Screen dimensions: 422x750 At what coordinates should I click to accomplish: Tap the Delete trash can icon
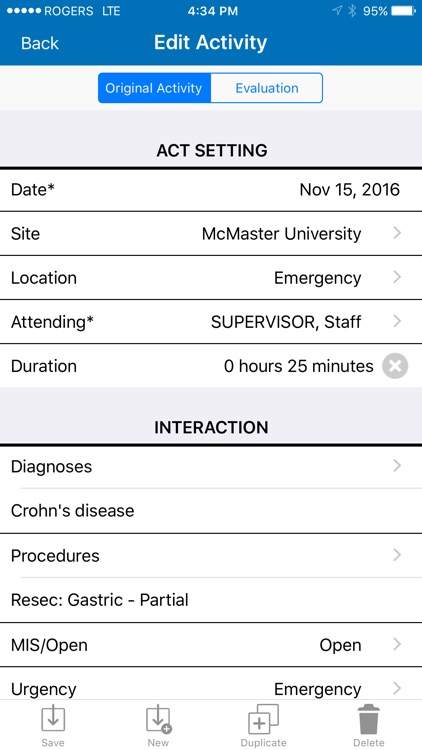pos(368,719)
